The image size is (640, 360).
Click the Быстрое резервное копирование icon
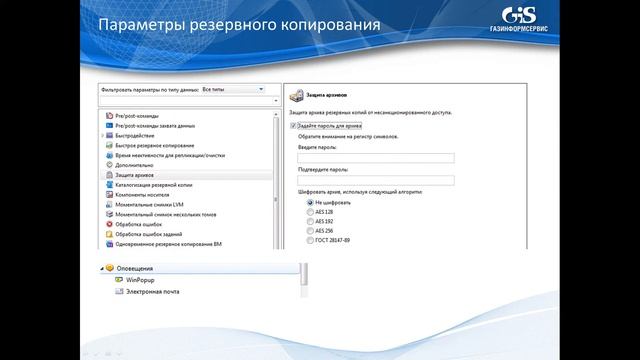click(109, 145)
